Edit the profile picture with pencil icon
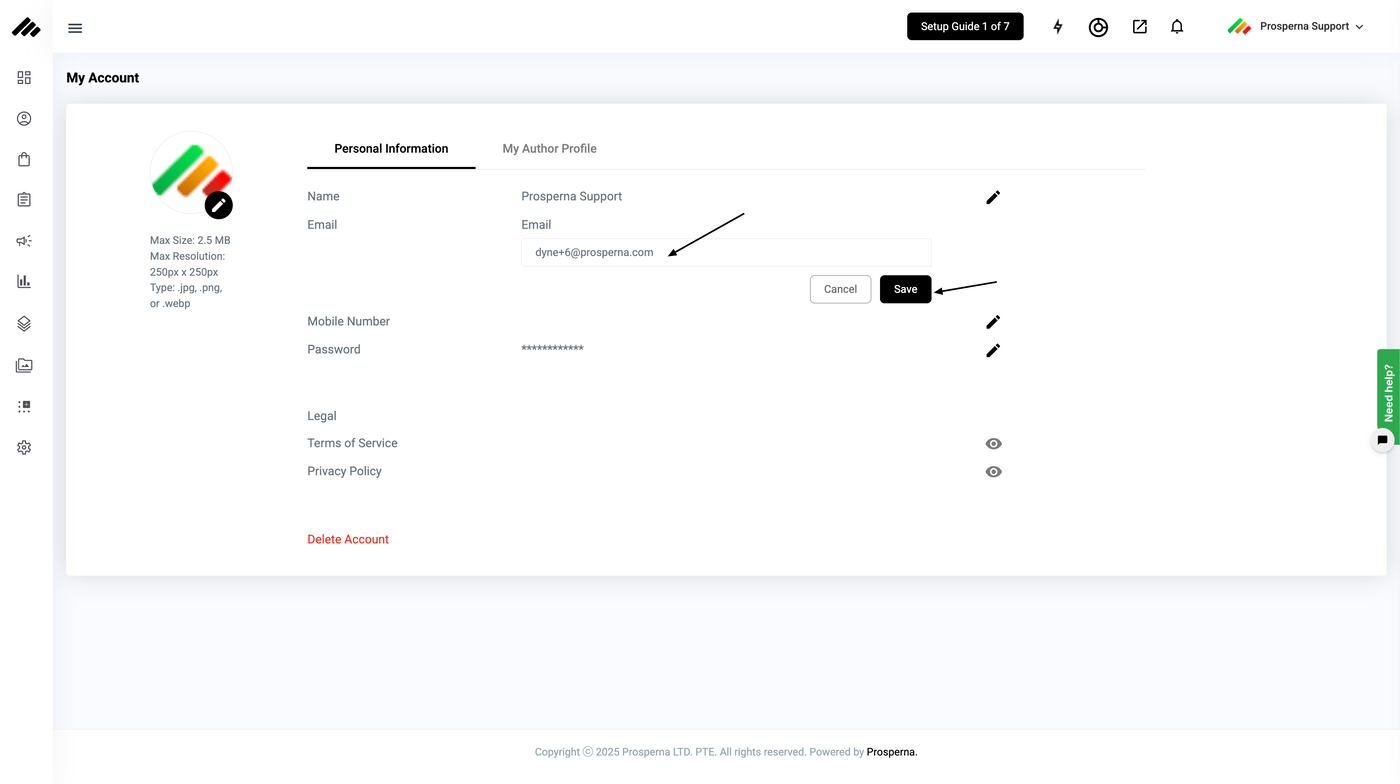1400x784 pixels. (218, 205)
